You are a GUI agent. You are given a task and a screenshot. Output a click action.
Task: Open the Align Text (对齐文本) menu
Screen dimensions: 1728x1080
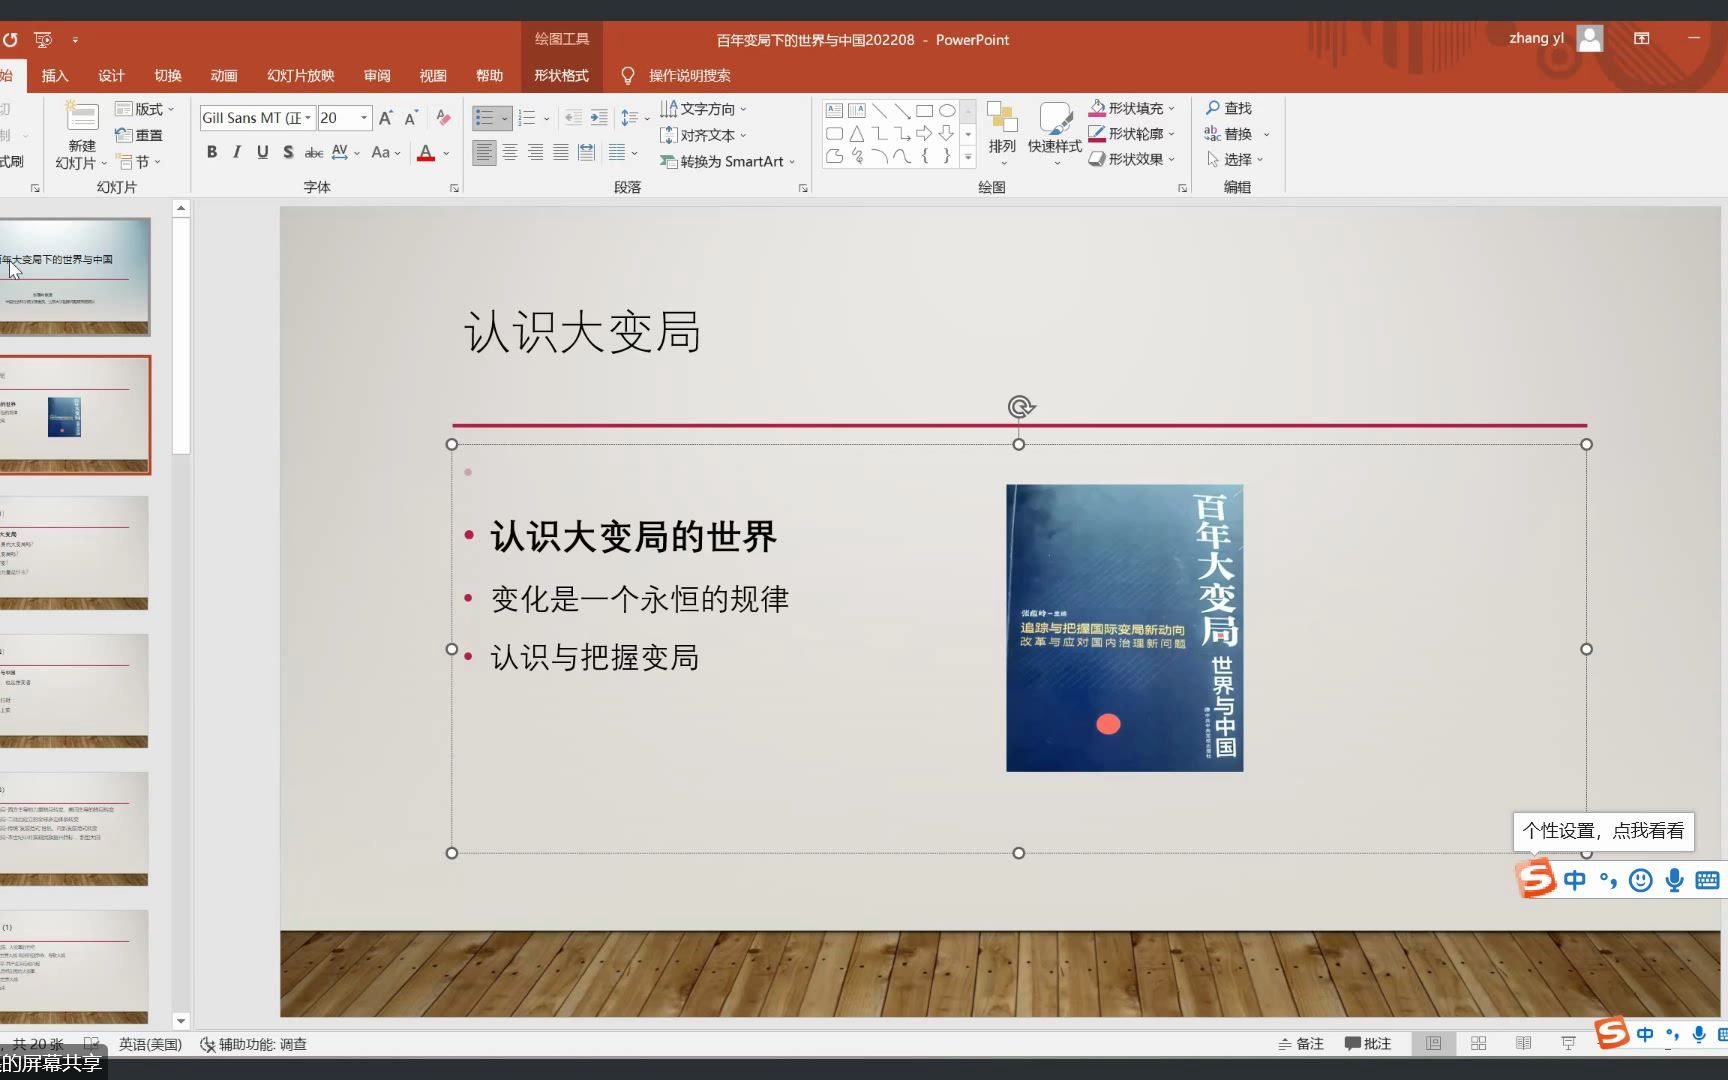click(703, 135)
